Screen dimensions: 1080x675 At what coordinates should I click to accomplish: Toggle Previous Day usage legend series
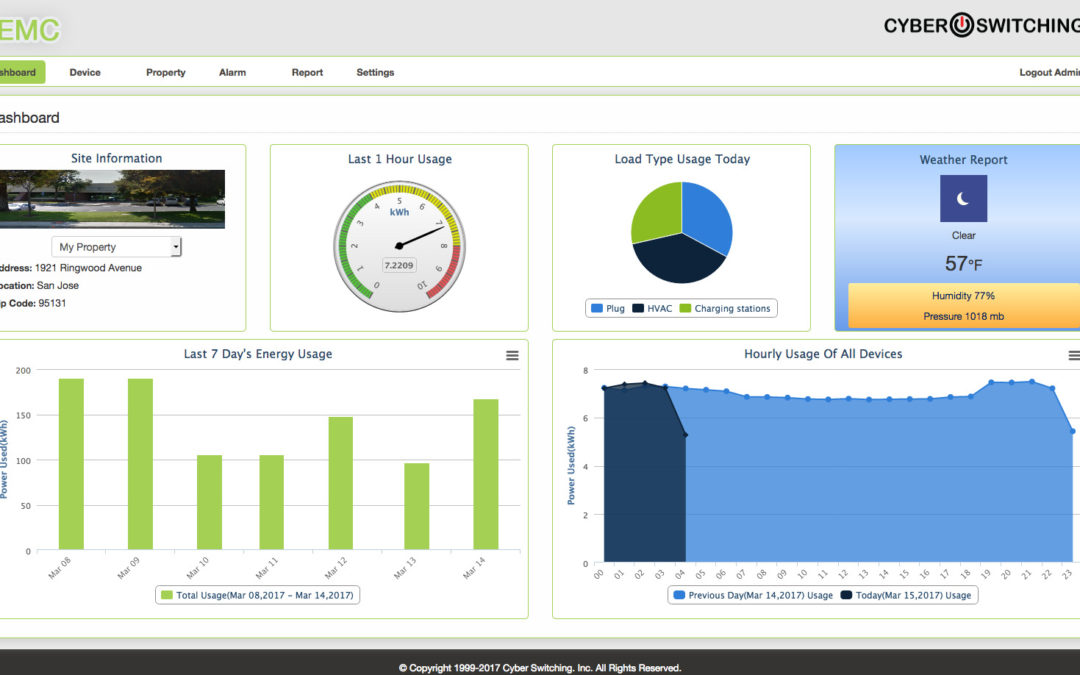(753, 595)
